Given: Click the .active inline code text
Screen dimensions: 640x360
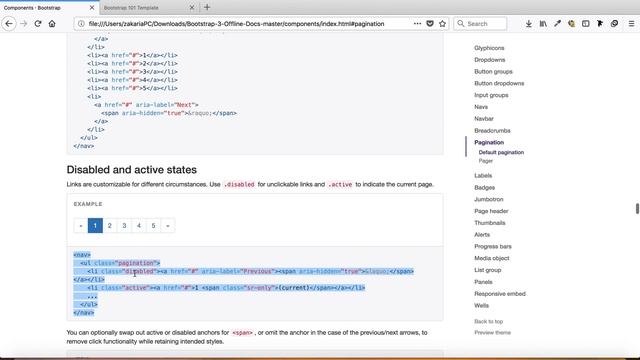Looking at the screenshot, I should click(x=340, y=184).
